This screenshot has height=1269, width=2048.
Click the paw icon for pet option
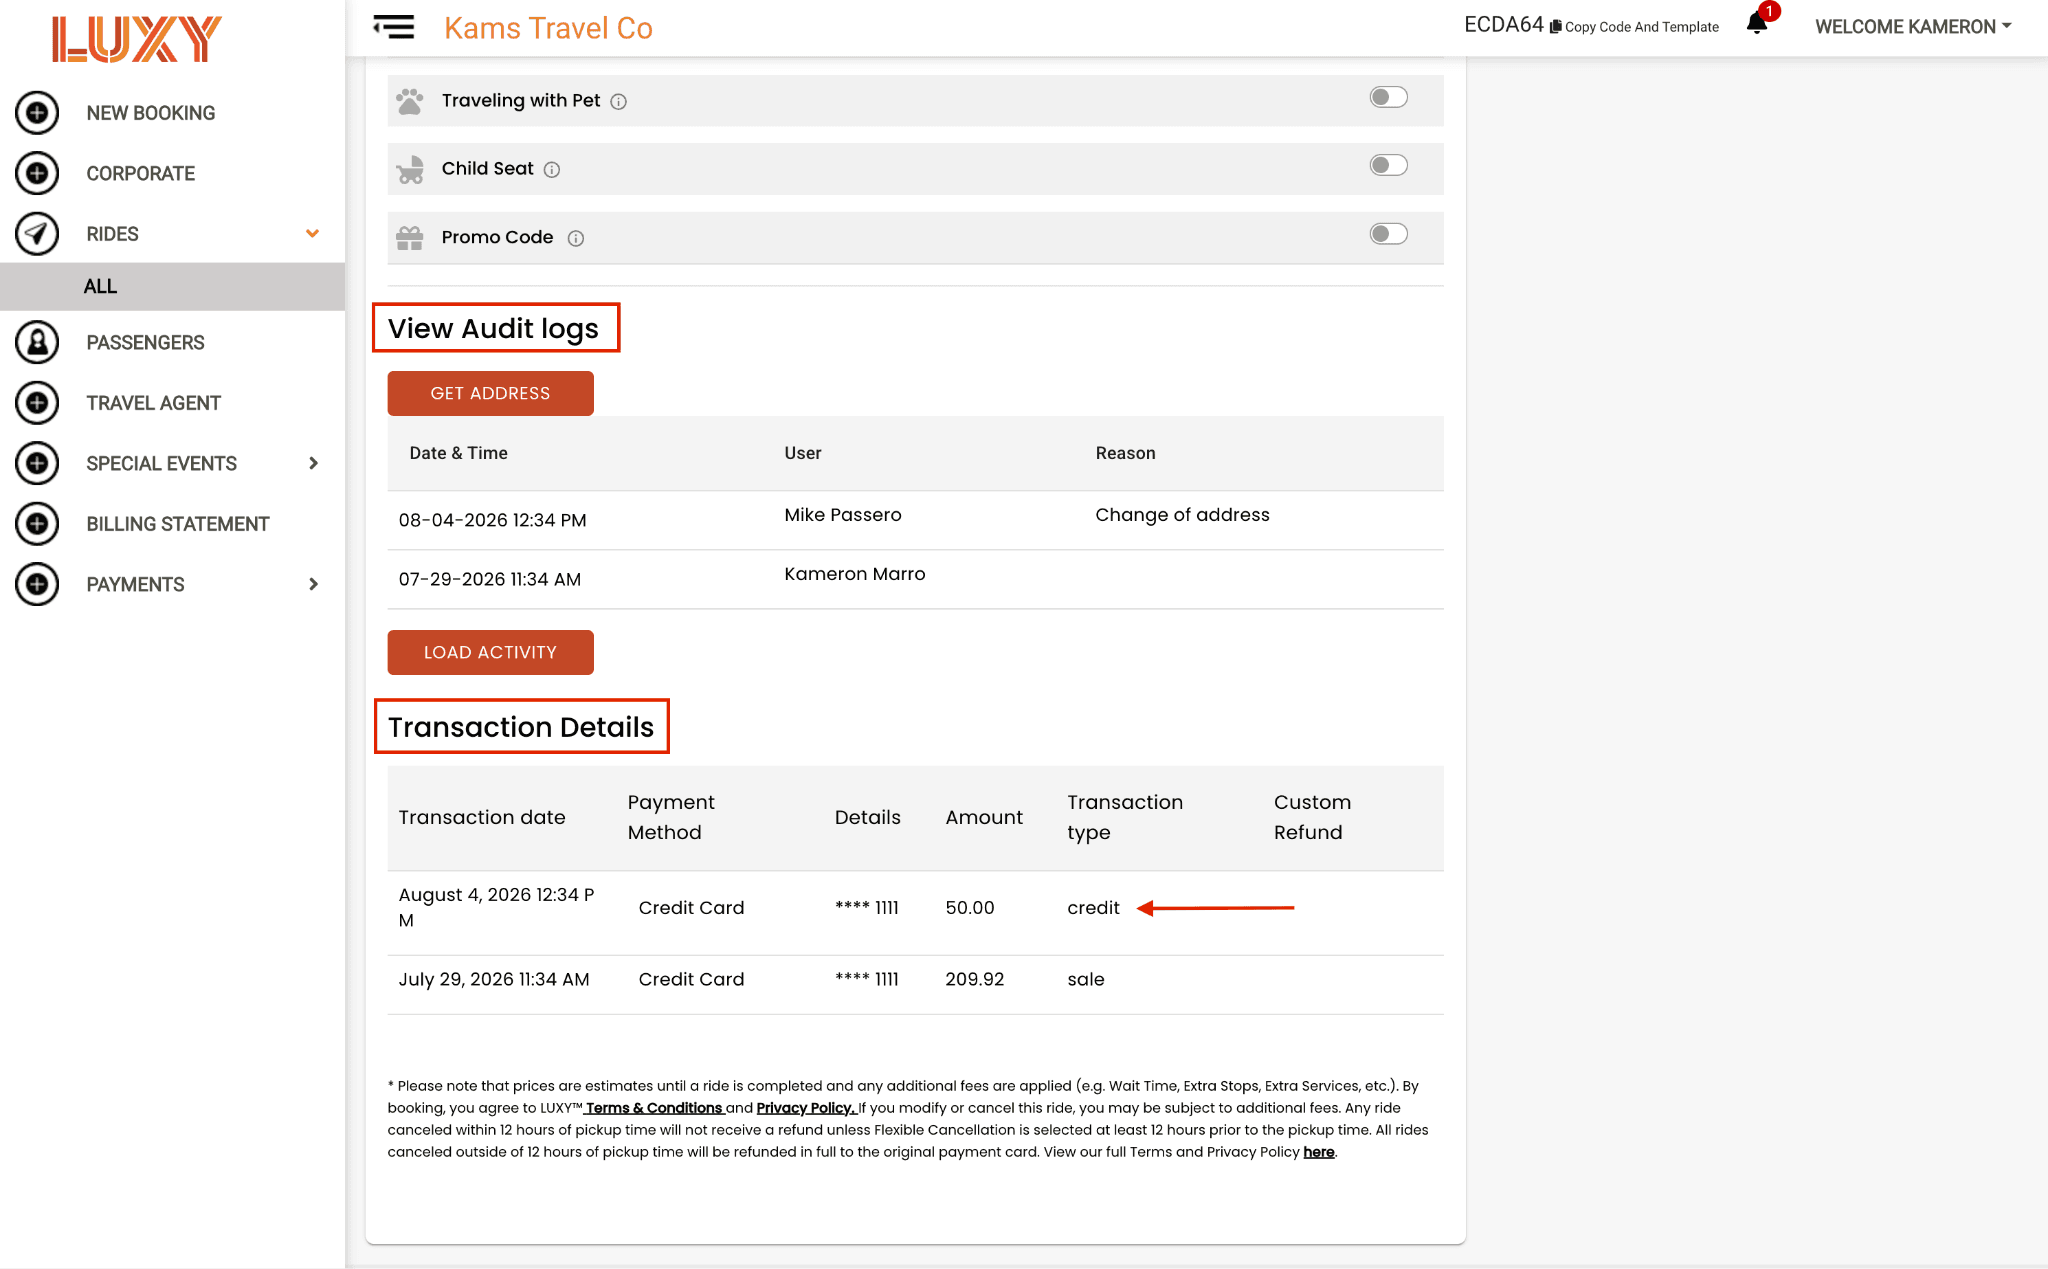pos(410,101)
